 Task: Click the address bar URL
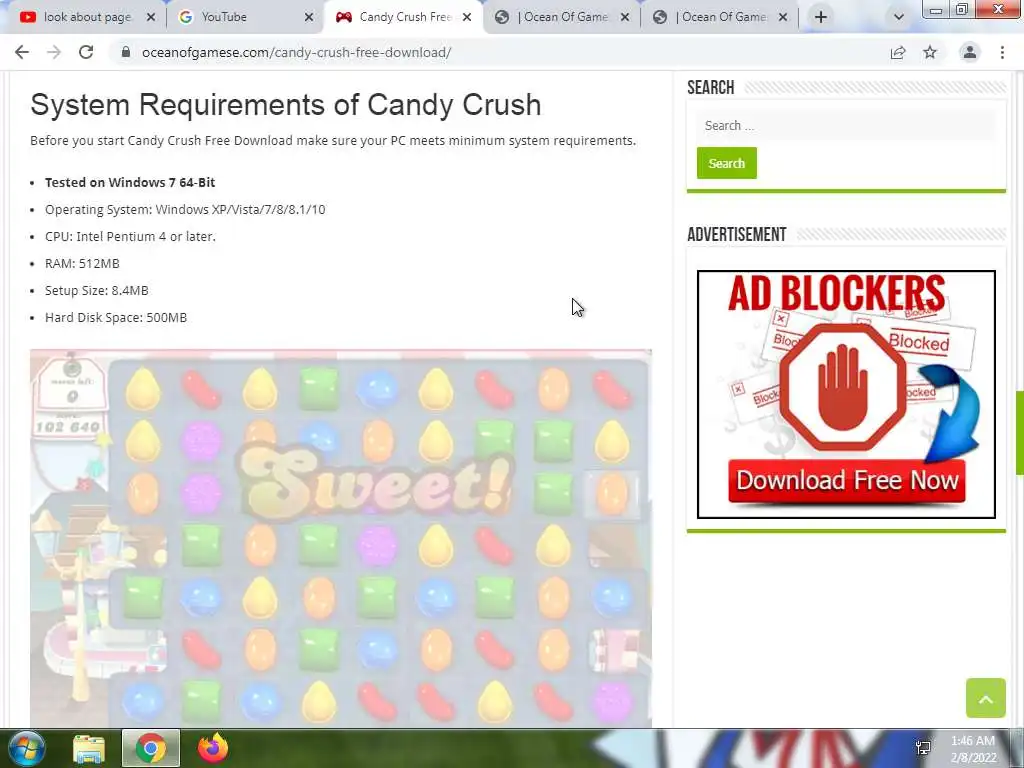pyautogui.click(x=296, y=52)
